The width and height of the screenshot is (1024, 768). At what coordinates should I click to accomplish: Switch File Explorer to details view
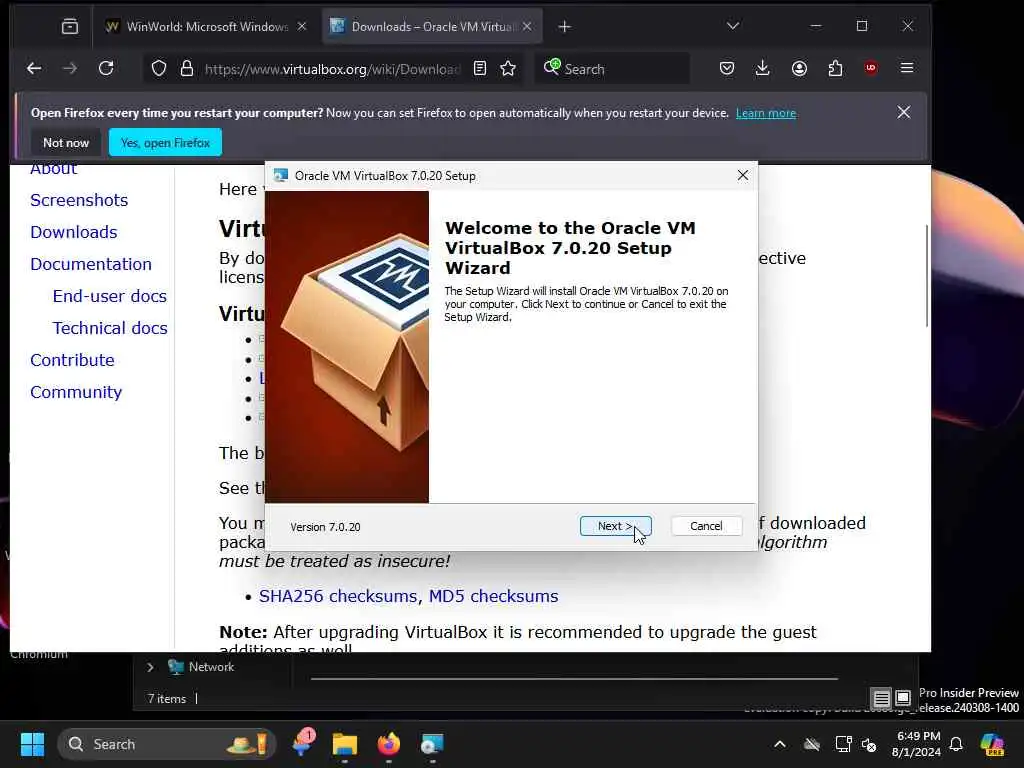[882, 698]
